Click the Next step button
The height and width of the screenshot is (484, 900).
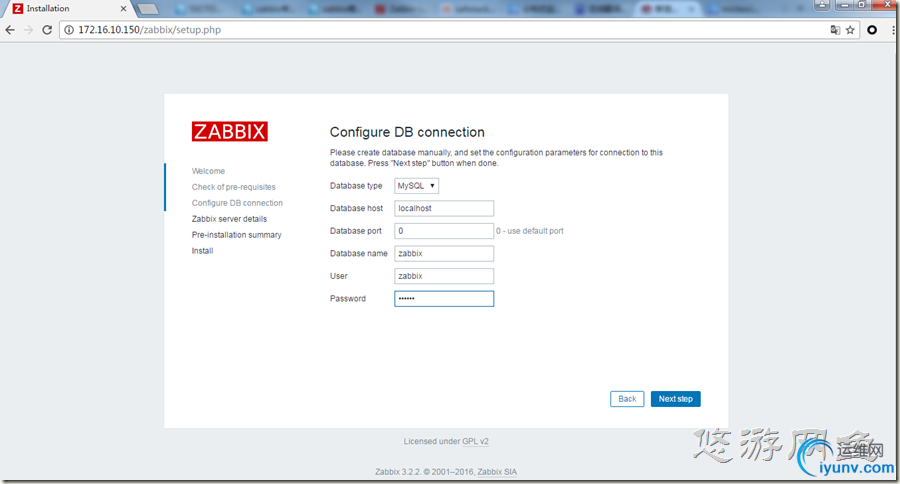click(x=676, y=399)
